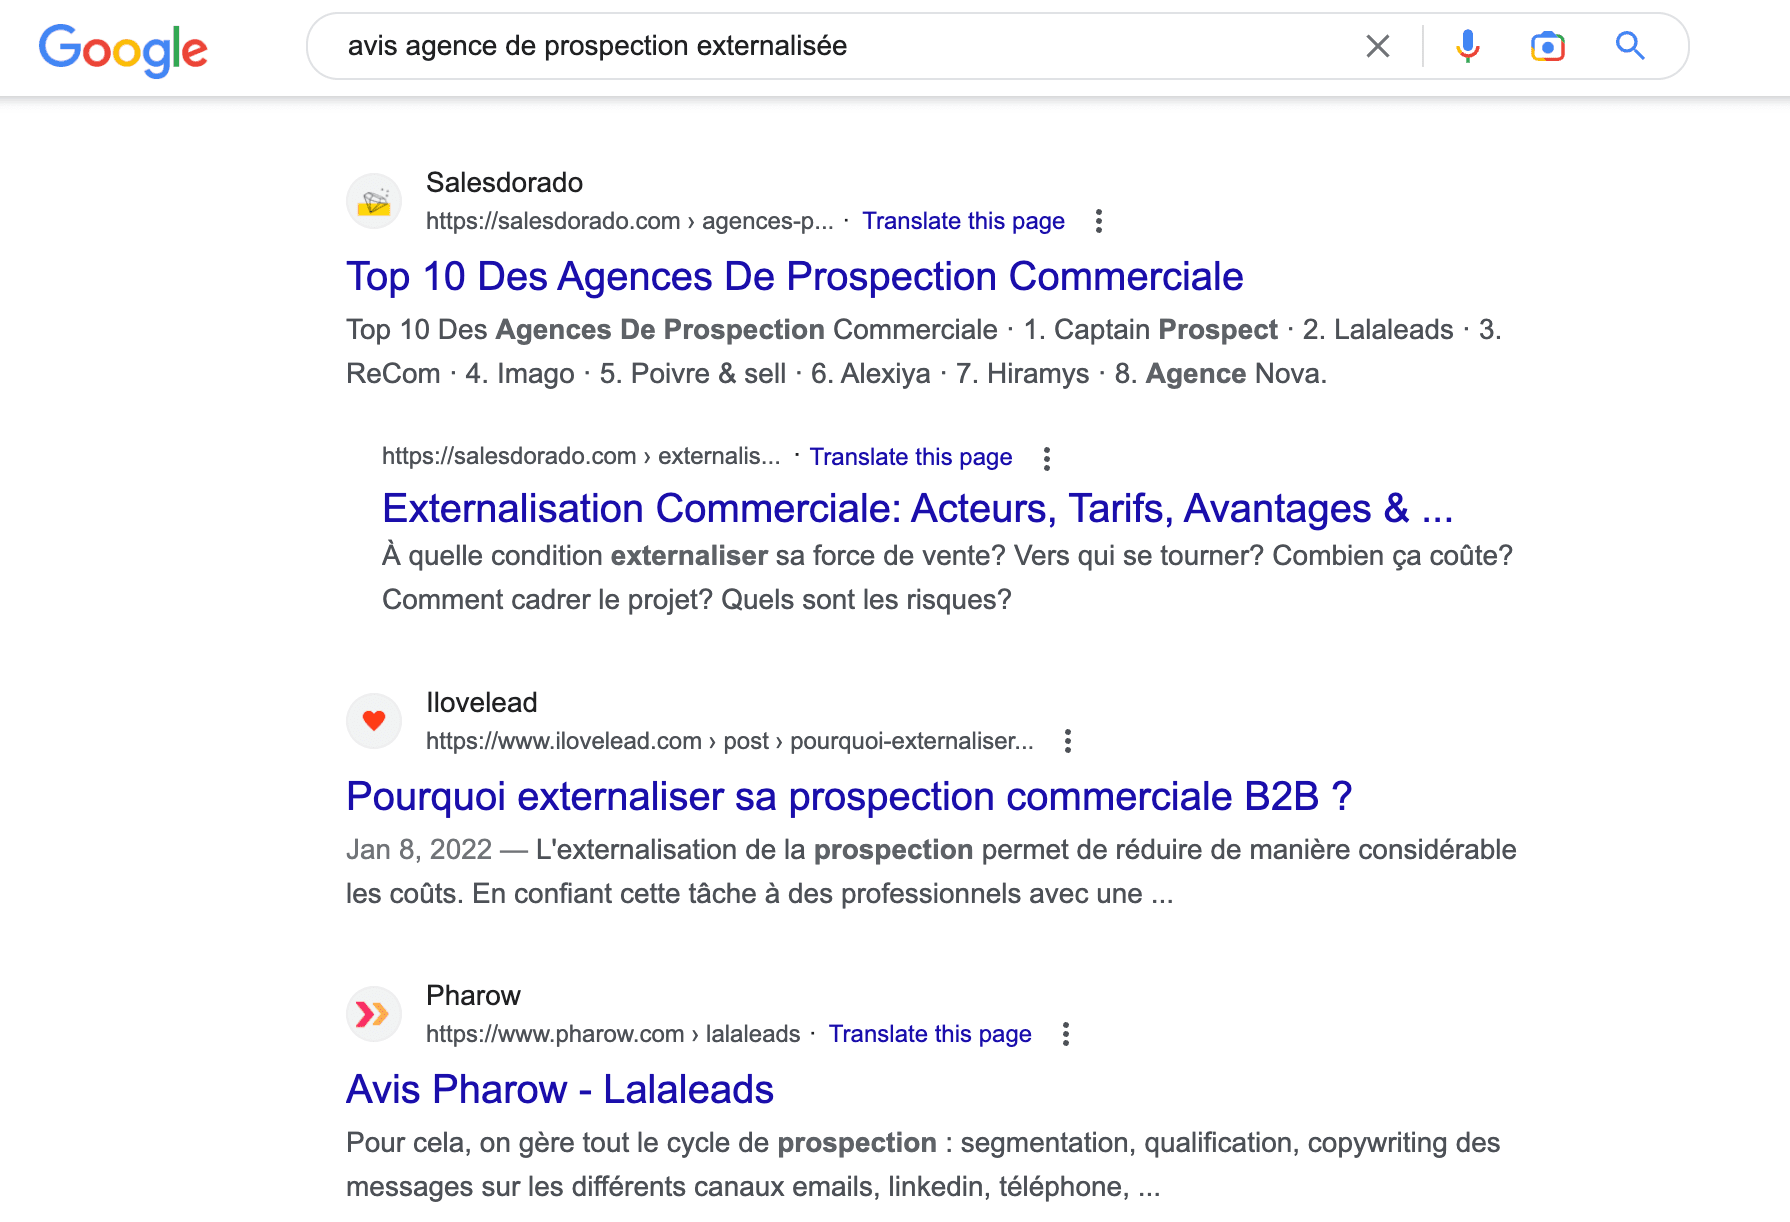Open three-dot menu for the Pharow result
Screen dimensions: 1790x1222
[x=1066, y=1034]
